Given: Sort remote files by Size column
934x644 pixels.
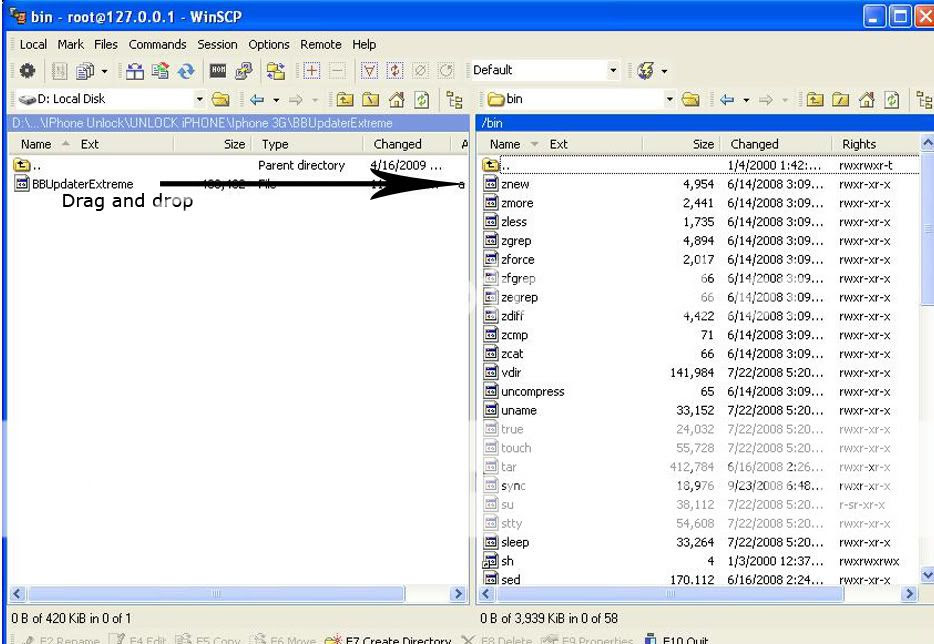Looking at the screenshot, I should [x=680, y=144].
